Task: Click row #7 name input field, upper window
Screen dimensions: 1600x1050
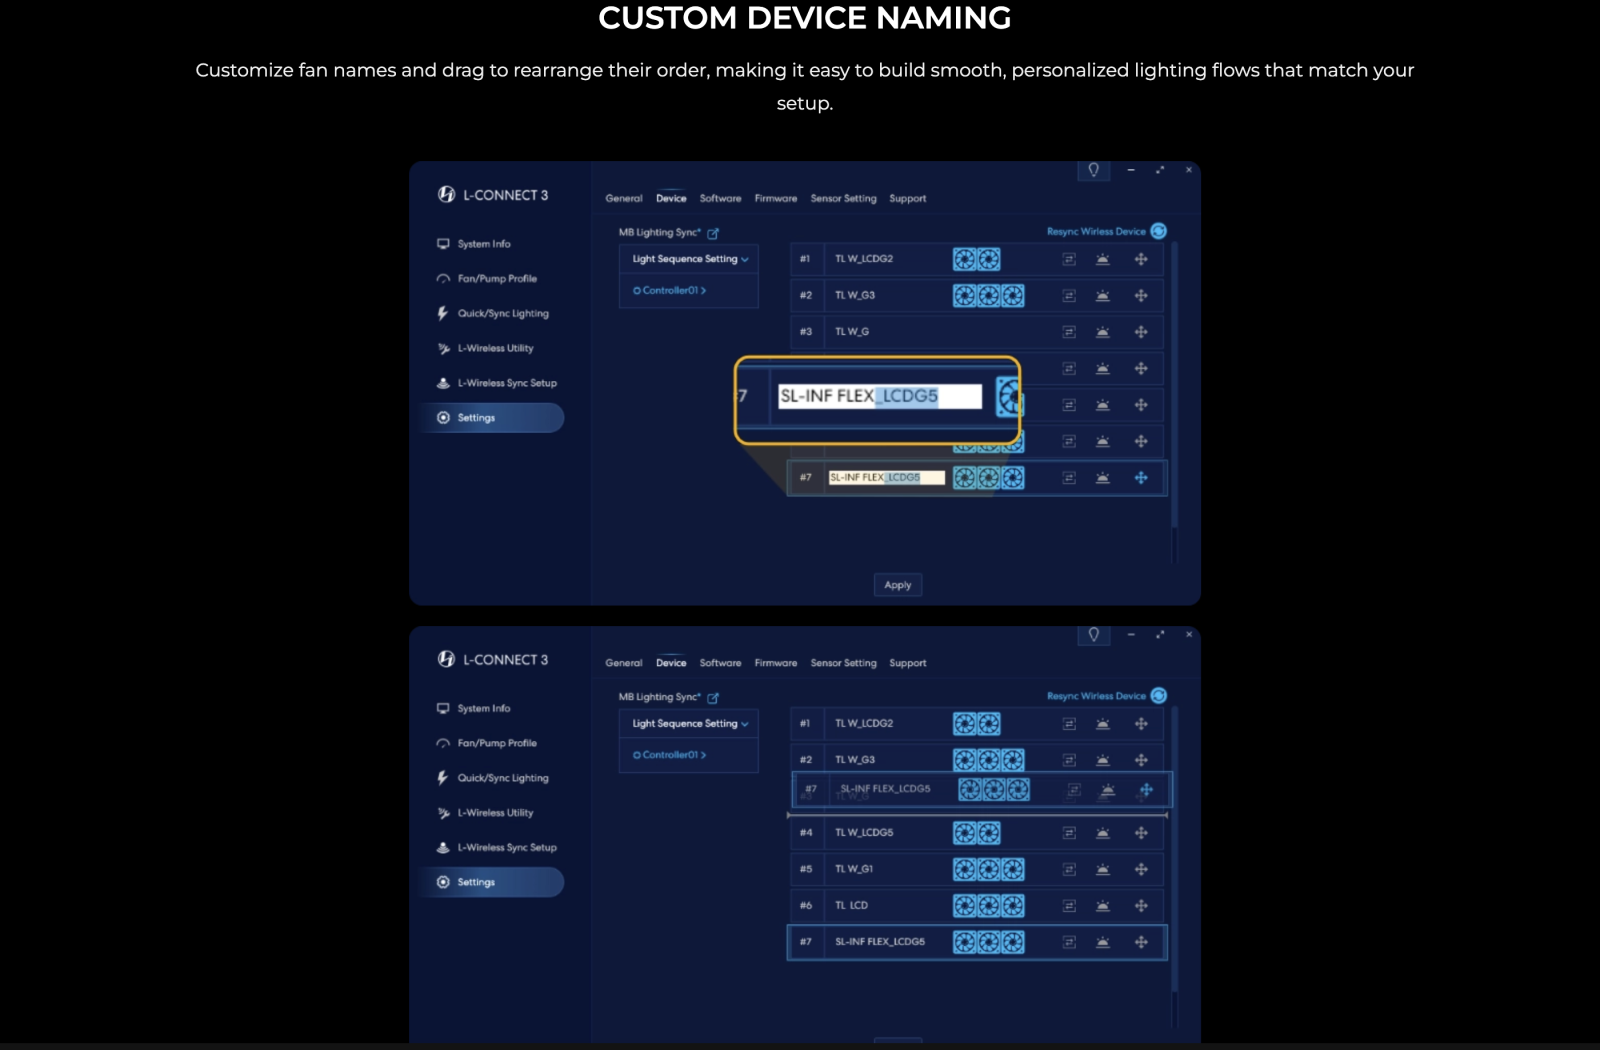Action: tap(886, 478)
